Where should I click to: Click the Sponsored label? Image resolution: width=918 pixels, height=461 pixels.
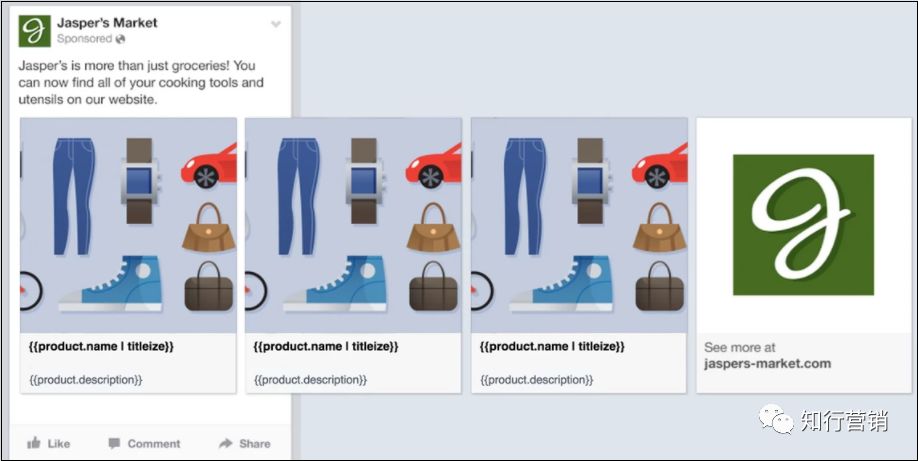click(x=84, y=39)
